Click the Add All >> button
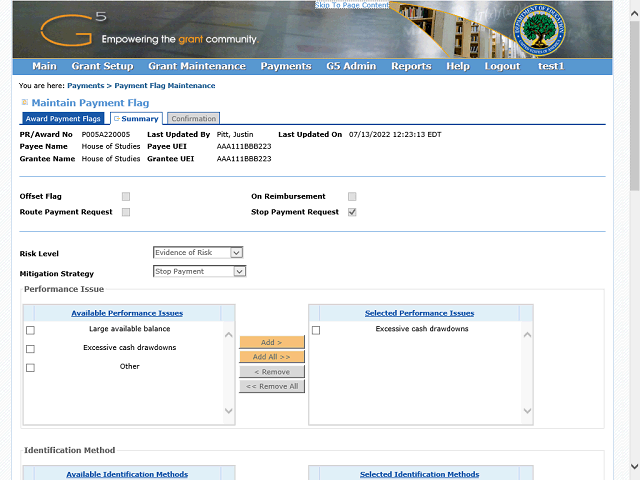The height and width of the screenshot is (480, 640). click(272, 357)
